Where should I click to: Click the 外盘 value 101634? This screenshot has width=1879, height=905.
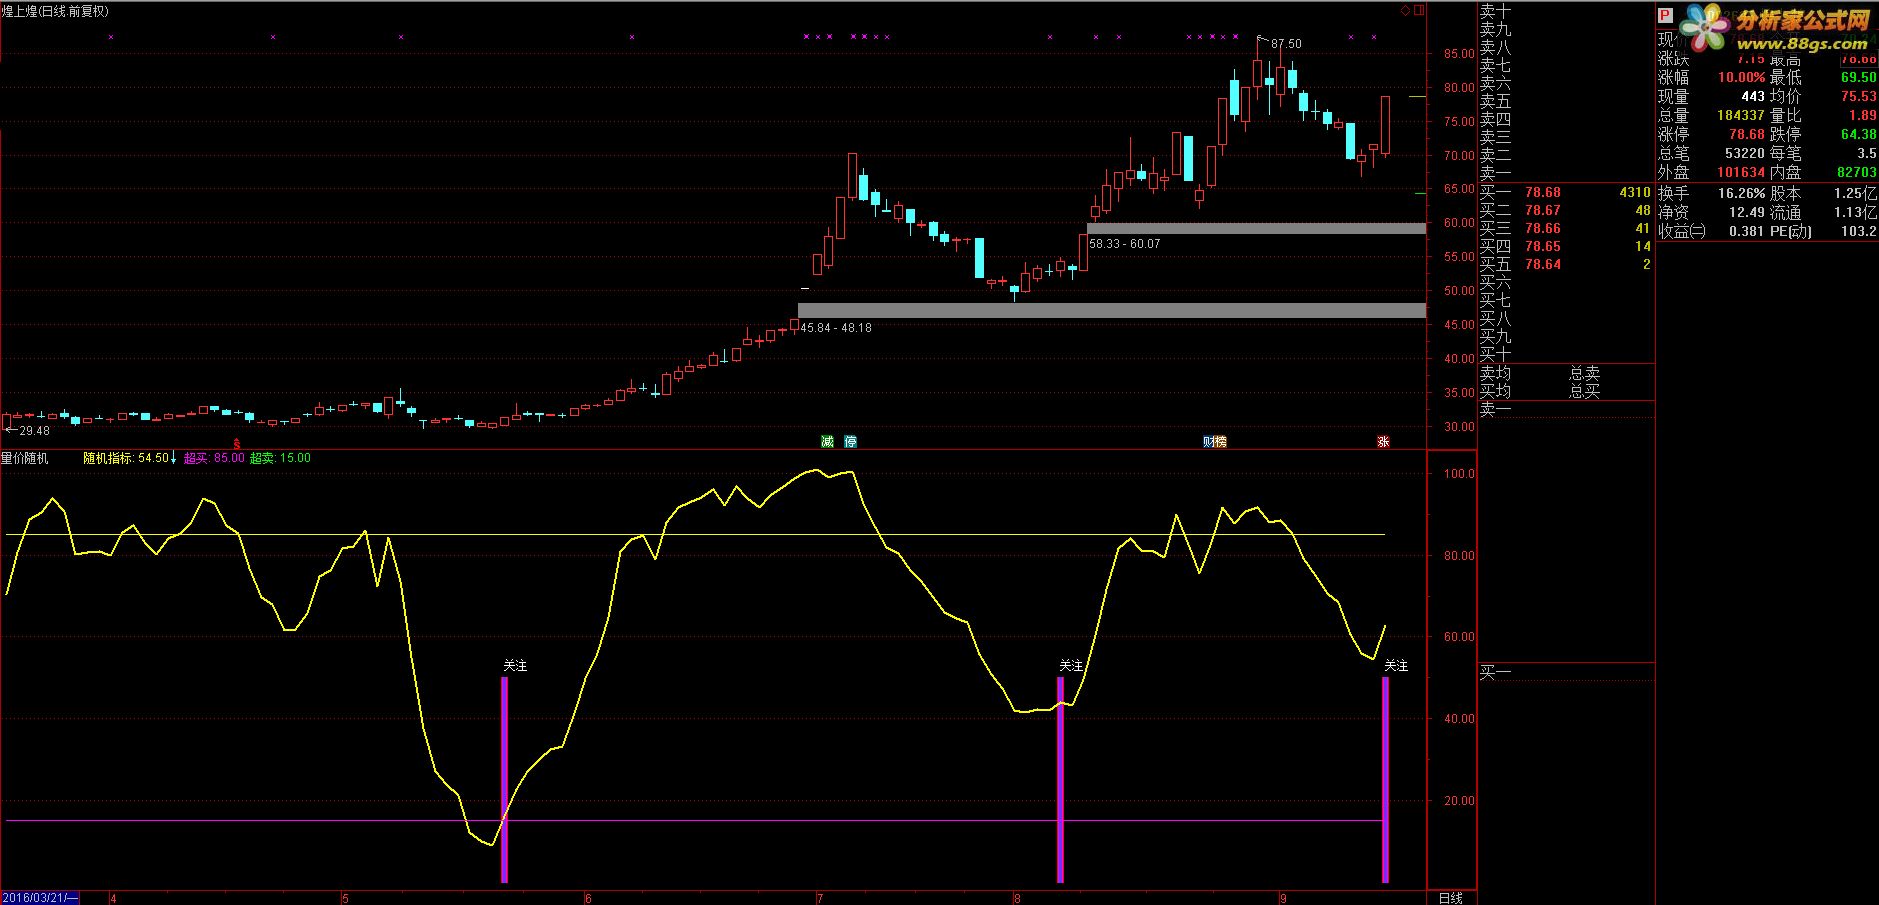click(x=1741, y=172)
